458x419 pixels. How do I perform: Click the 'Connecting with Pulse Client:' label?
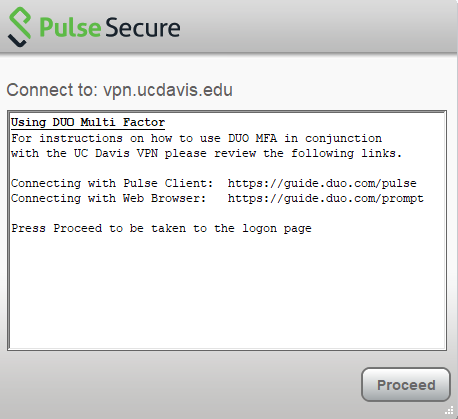(112, 183)
